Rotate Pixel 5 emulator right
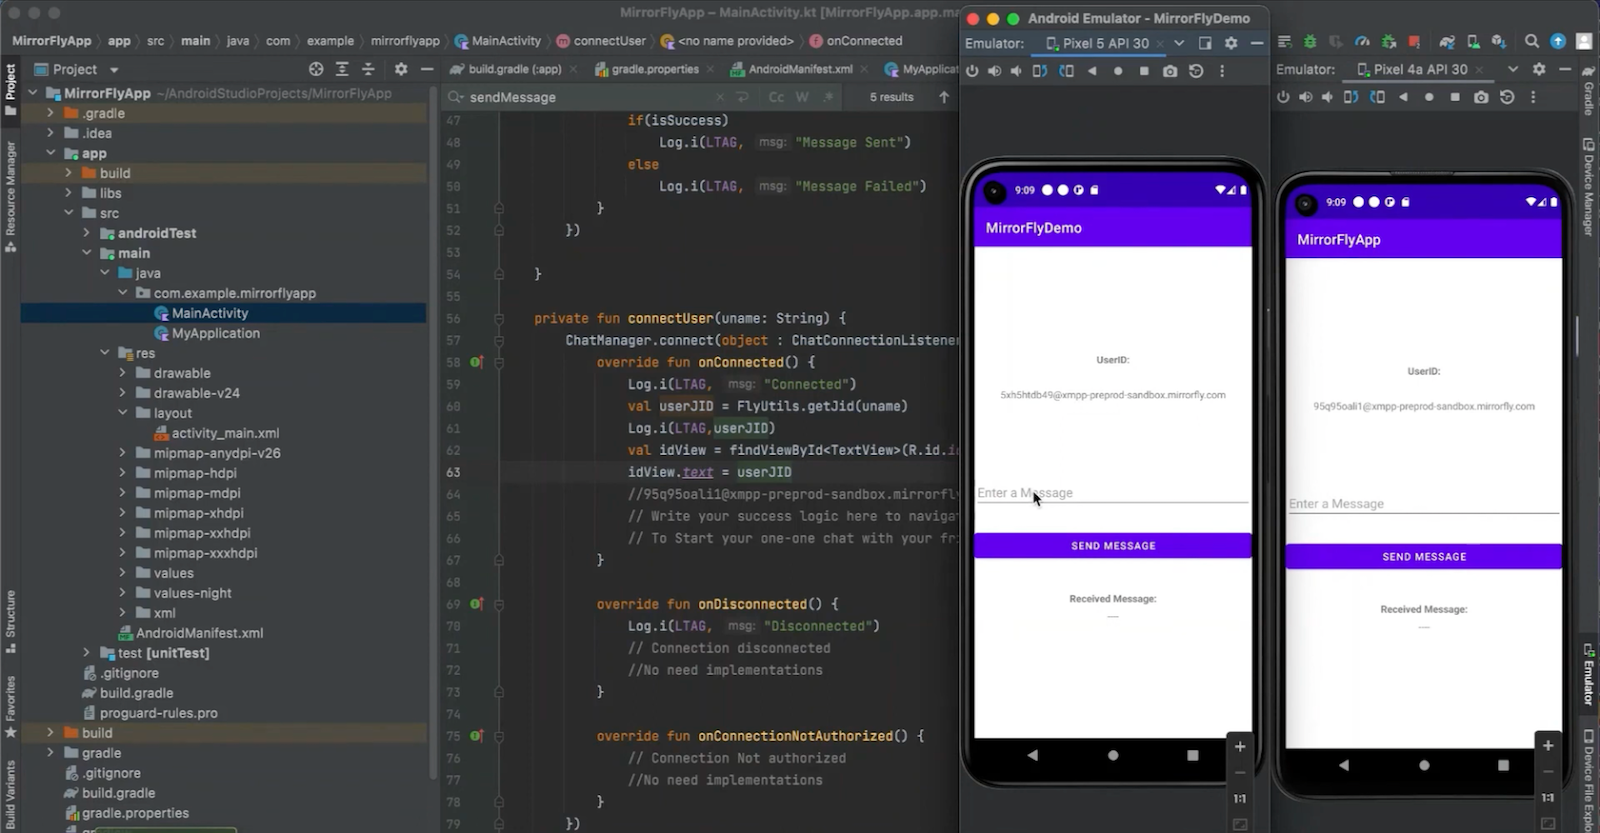The image size is (1600, 833). click(x=1066, y=71)
